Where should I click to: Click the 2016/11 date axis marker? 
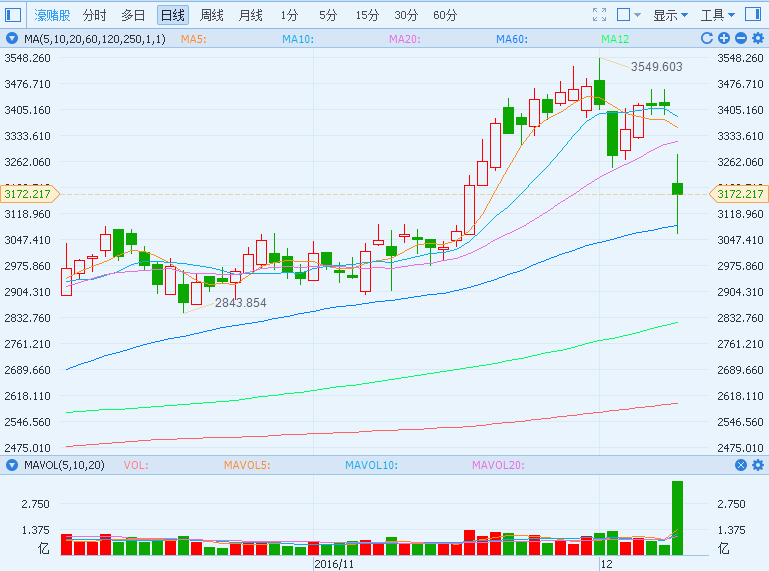pyautogui.click(x=334, y=564)
